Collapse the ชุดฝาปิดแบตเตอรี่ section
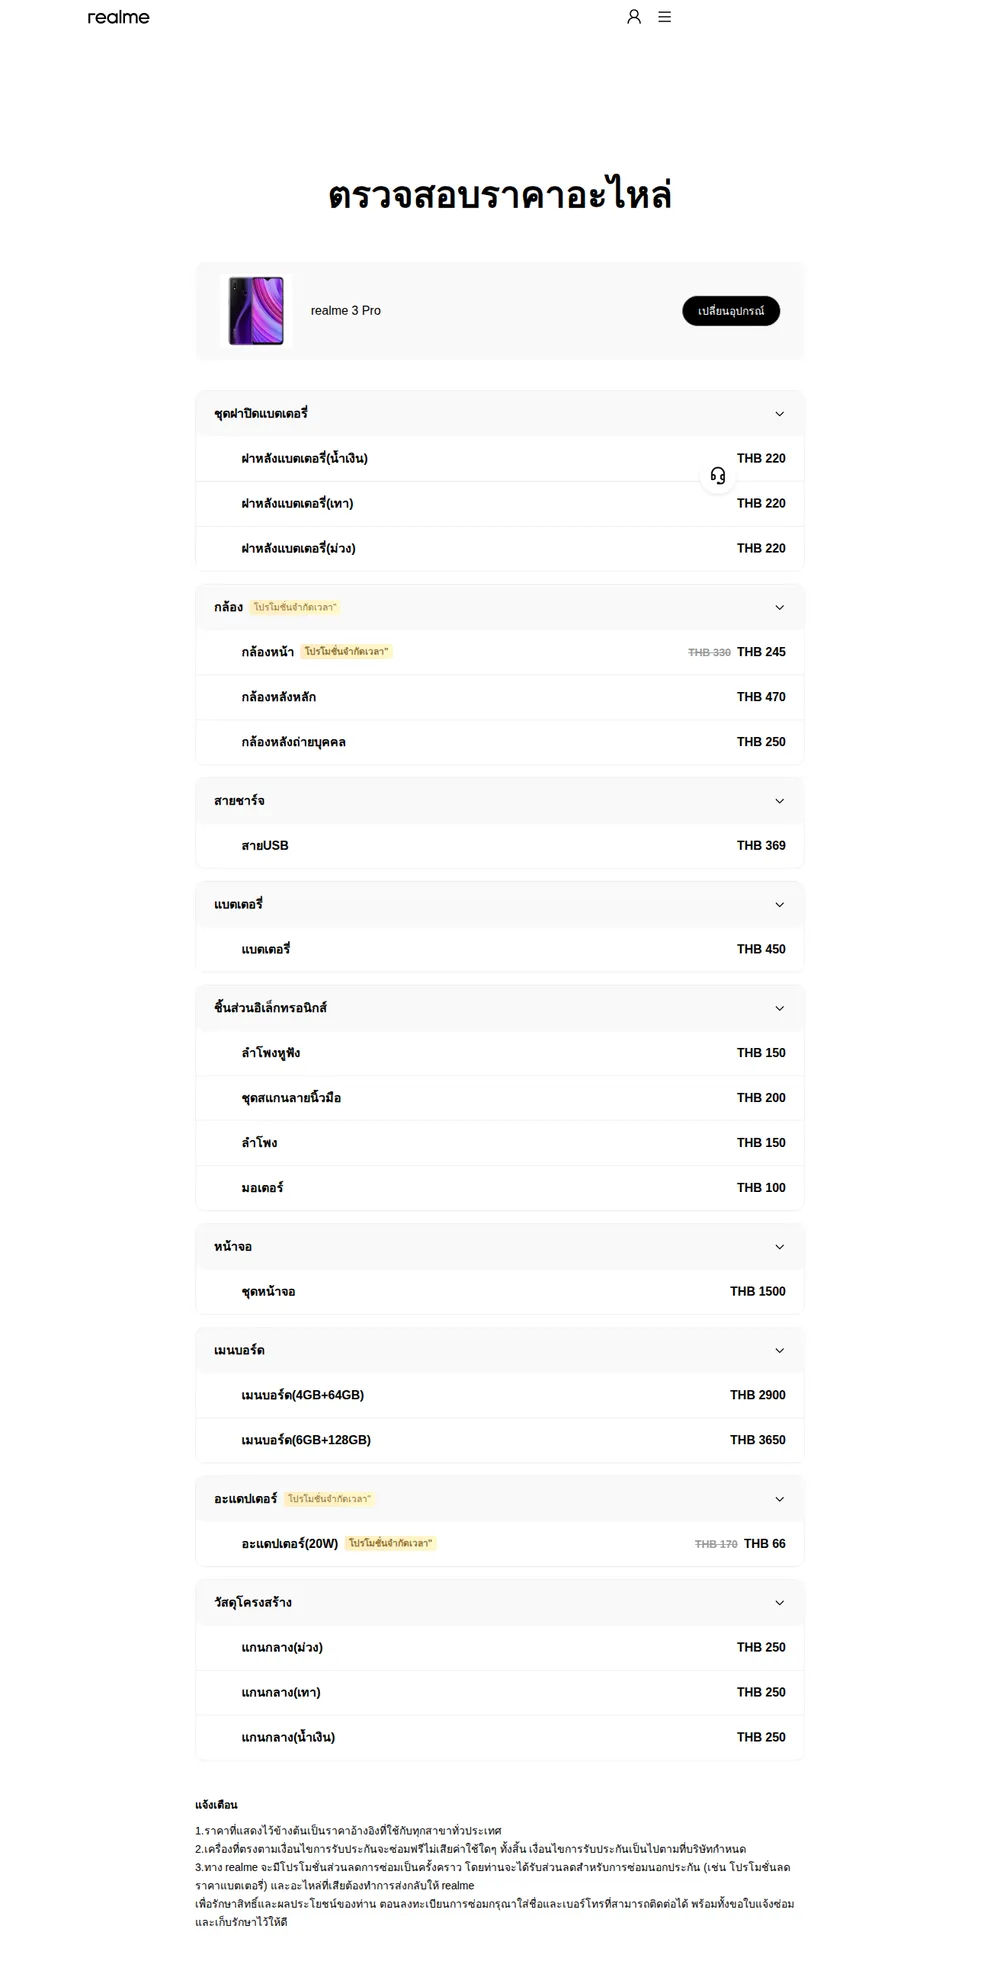 click(x=780, y=414)
